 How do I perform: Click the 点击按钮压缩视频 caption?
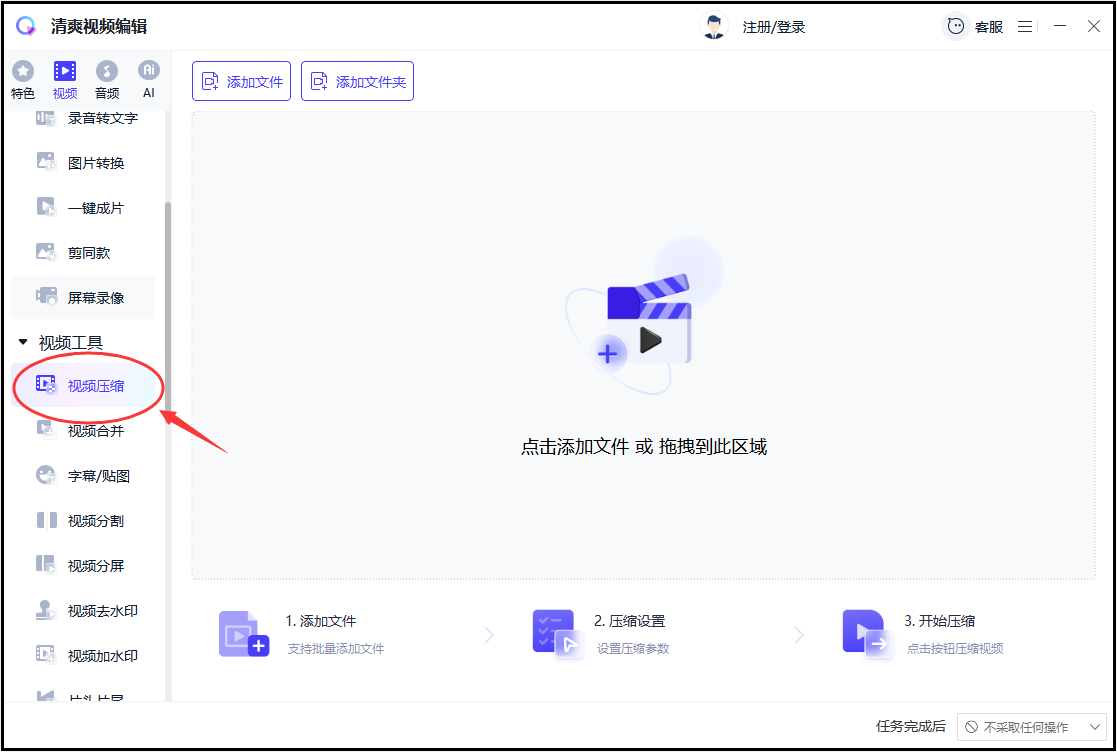pos(955,649)
